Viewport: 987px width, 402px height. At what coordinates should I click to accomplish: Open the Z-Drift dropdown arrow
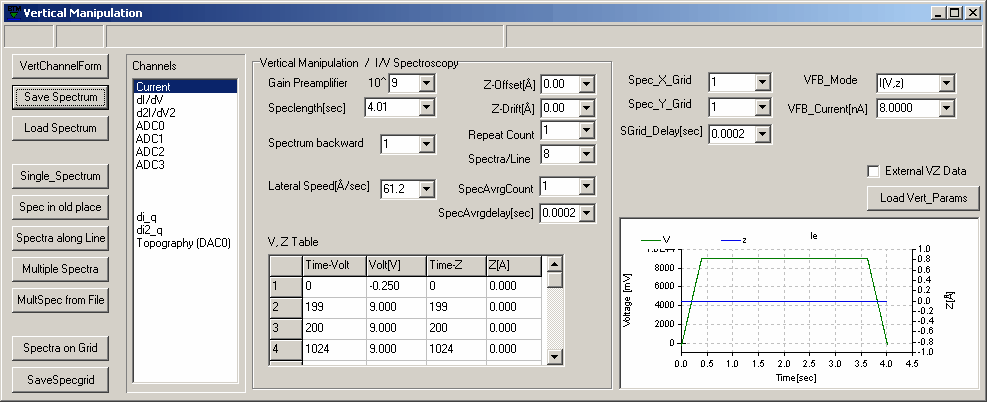click(587, 108)
